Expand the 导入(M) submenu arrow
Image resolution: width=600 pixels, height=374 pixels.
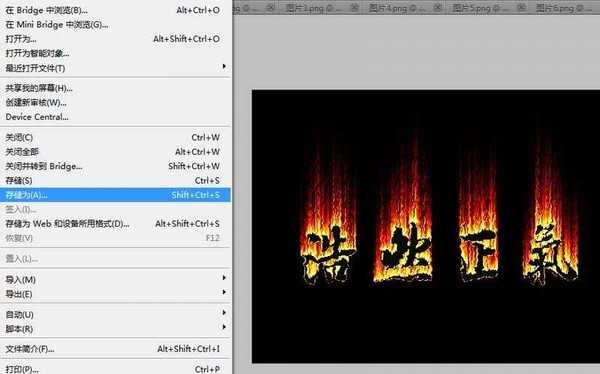click(224, 278)
